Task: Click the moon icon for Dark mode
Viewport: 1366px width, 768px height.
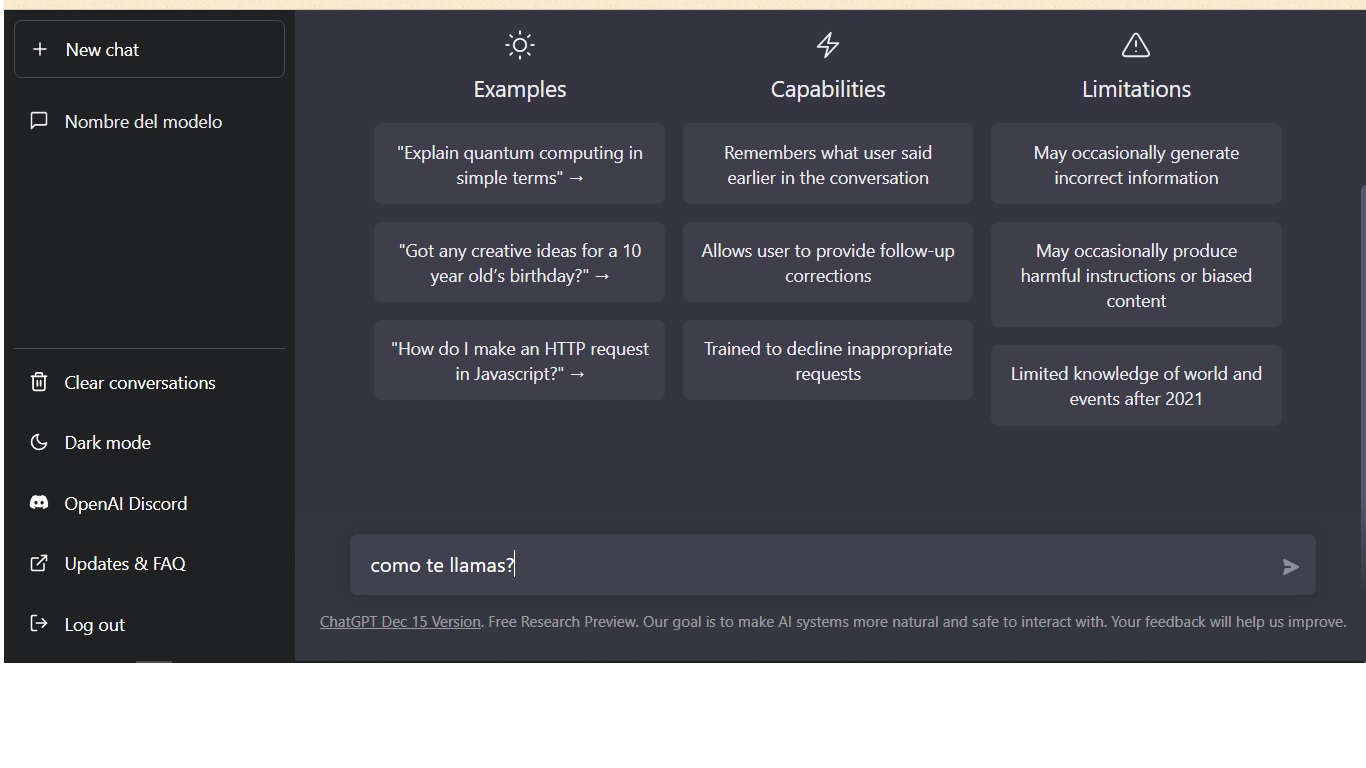Action: tap(39, 442)
